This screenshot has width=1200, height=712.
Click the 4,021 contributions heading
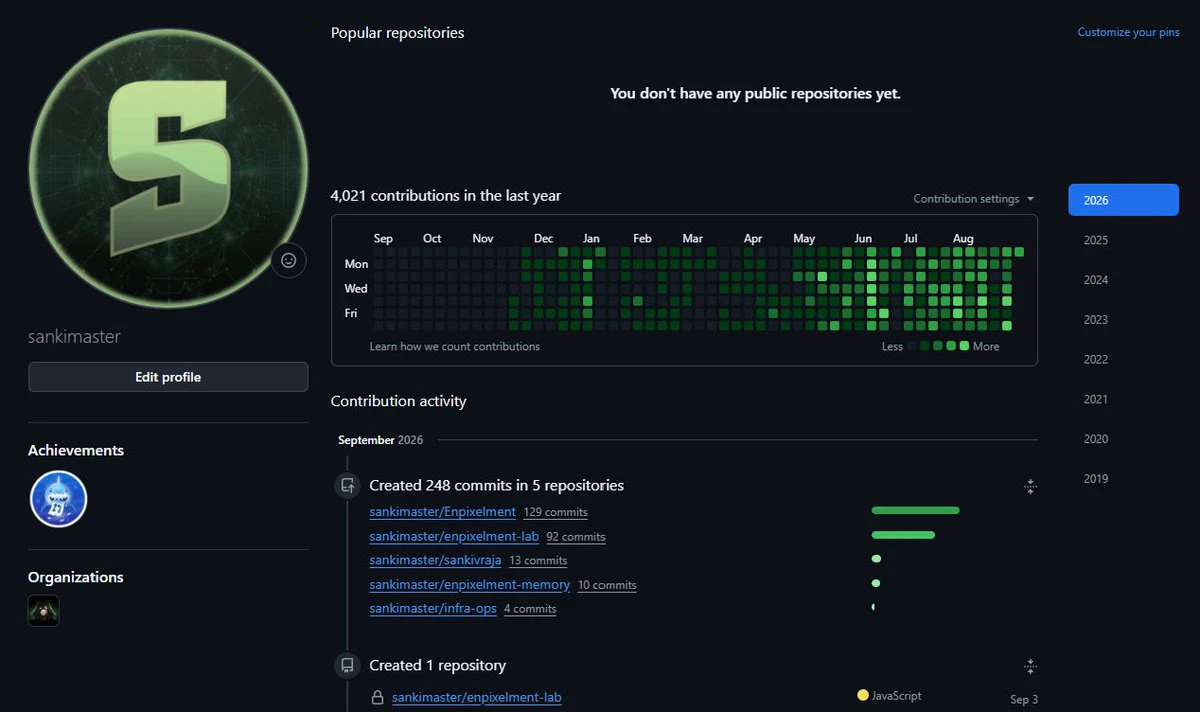tap(446, 196)
